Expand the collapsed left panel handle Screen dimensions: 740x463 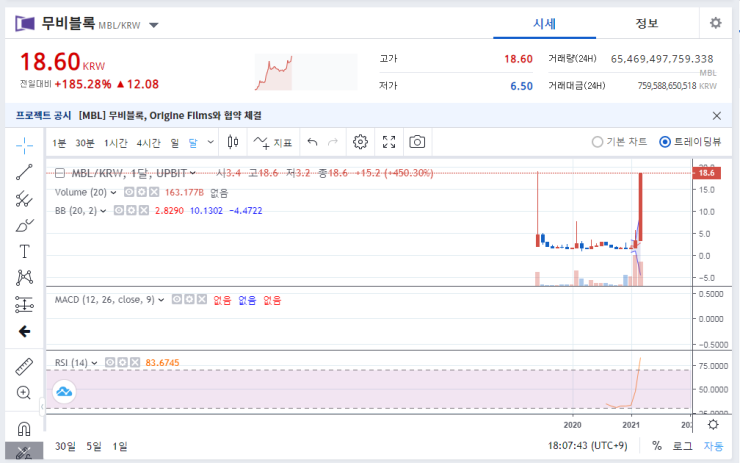point(42,406)
